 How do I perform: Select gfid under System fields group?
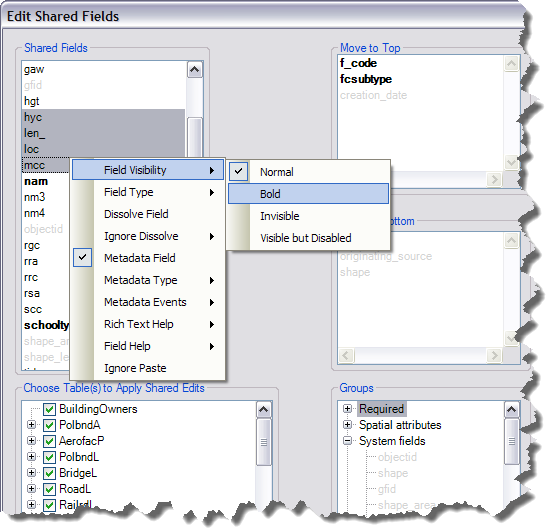point(387,489)
